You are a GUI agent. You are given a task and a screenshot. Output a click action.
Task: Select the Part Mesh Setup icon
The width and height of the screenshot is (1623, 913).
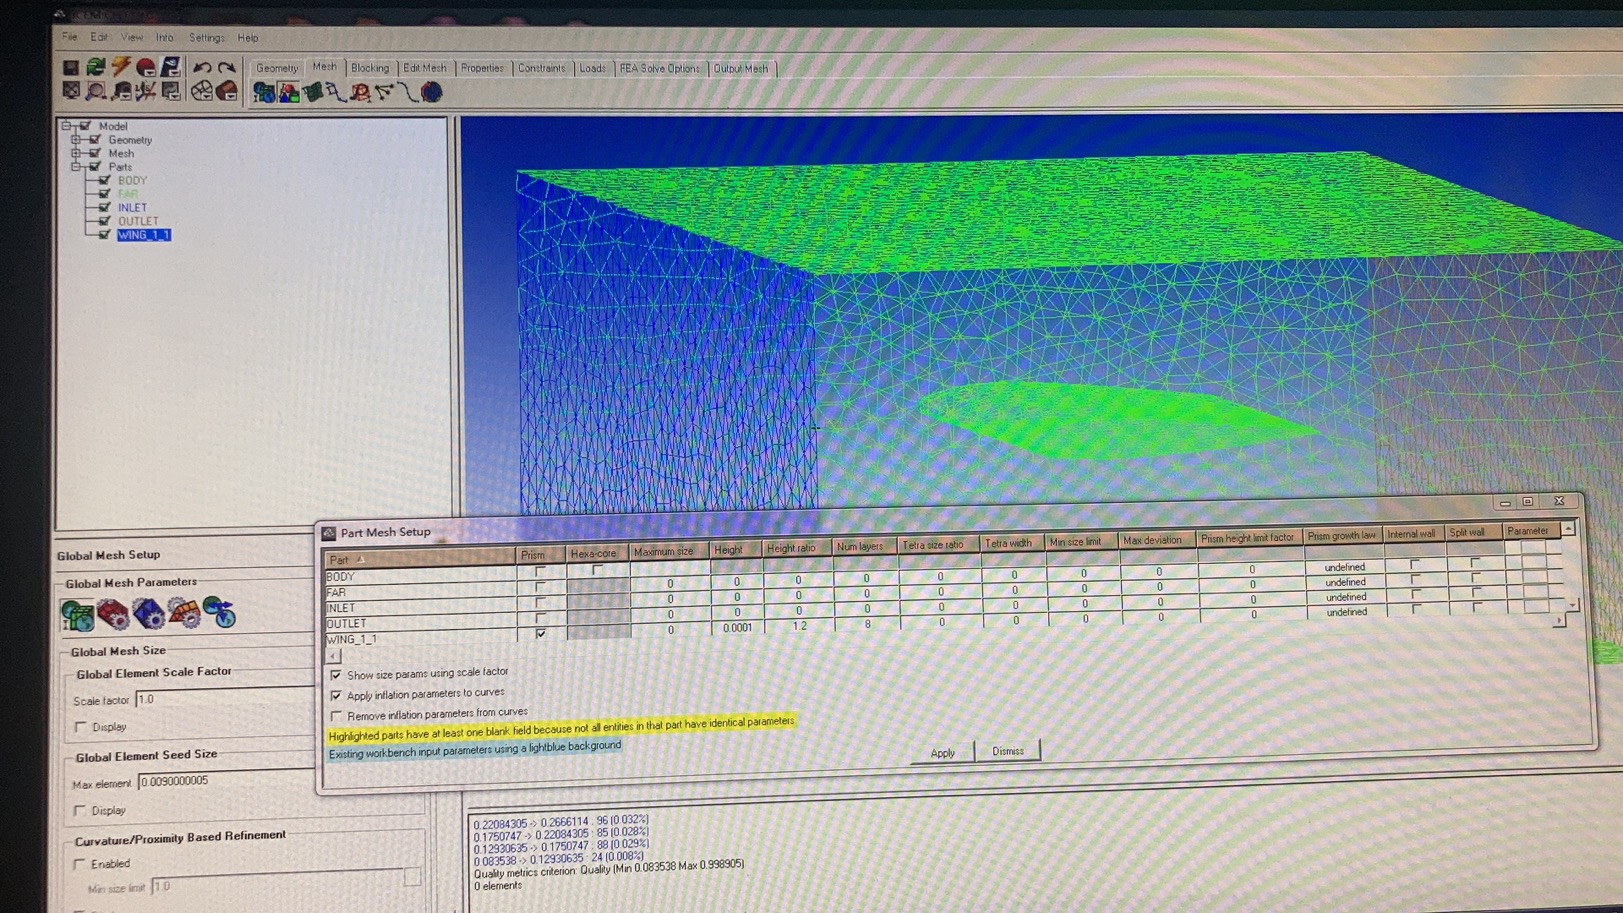(x=287, y=92)
